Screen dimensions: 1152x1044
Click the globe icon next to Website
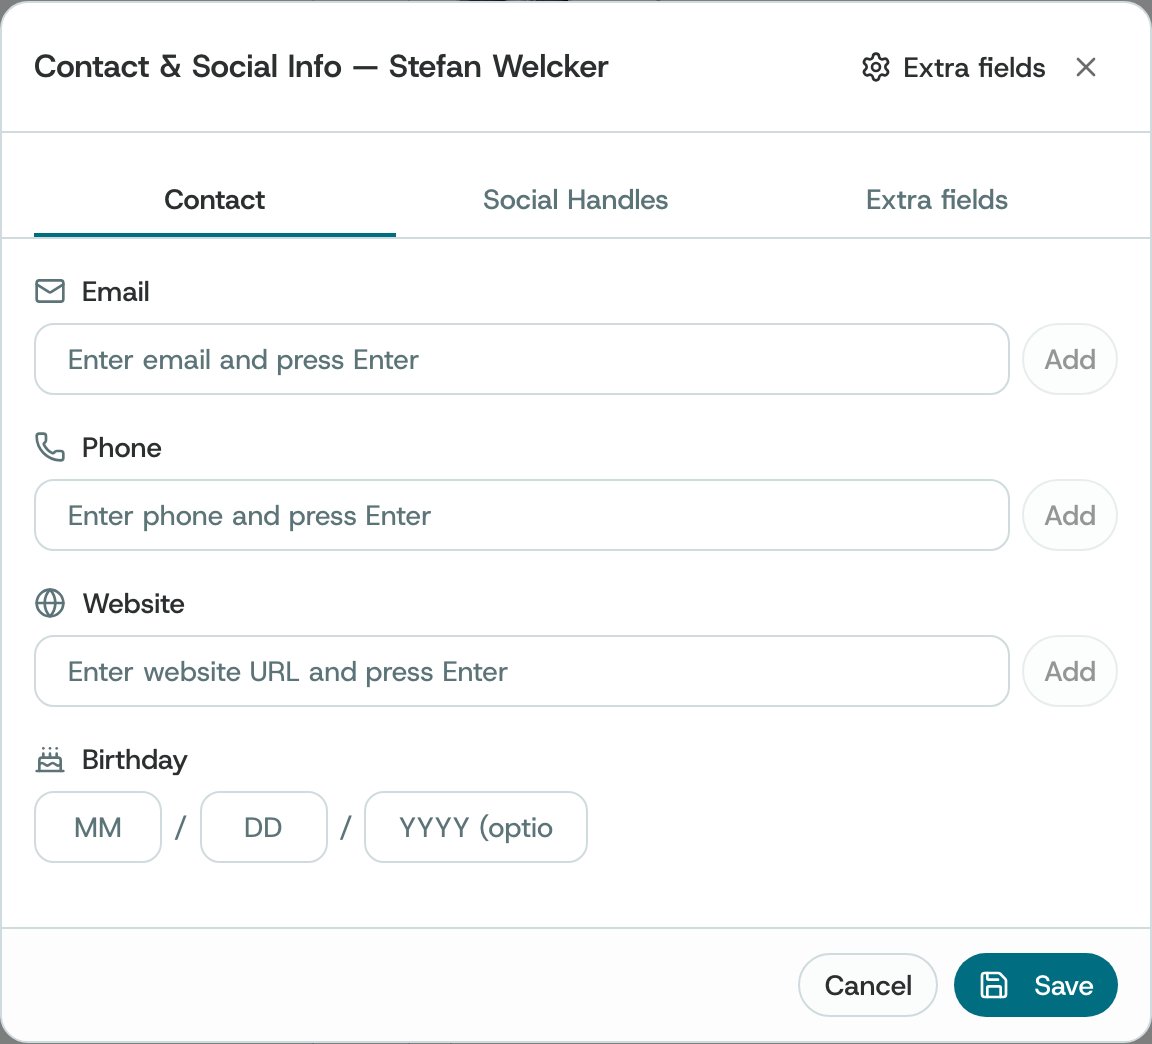coord(50,603)
